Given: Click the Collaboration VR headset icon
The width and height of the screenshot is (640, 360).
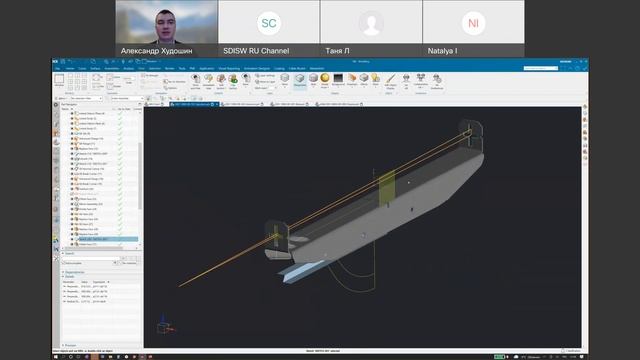Looking at the screenshot, I should click(x=420, y=80).
